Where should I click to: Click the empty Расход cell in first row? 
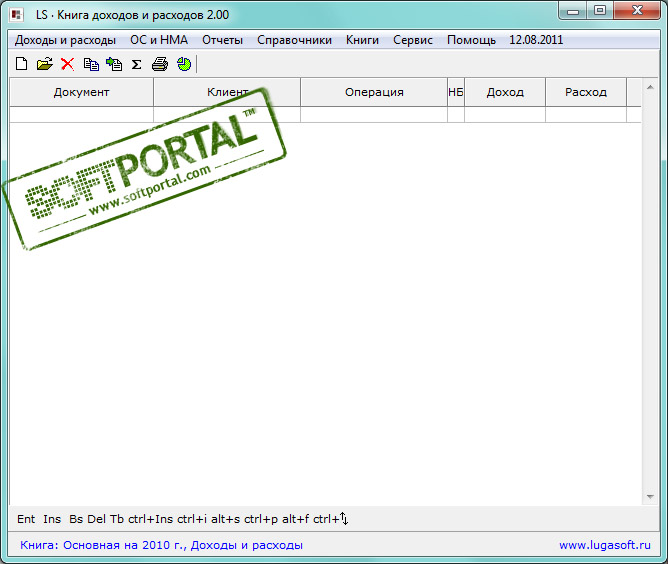tap(586, 115)
